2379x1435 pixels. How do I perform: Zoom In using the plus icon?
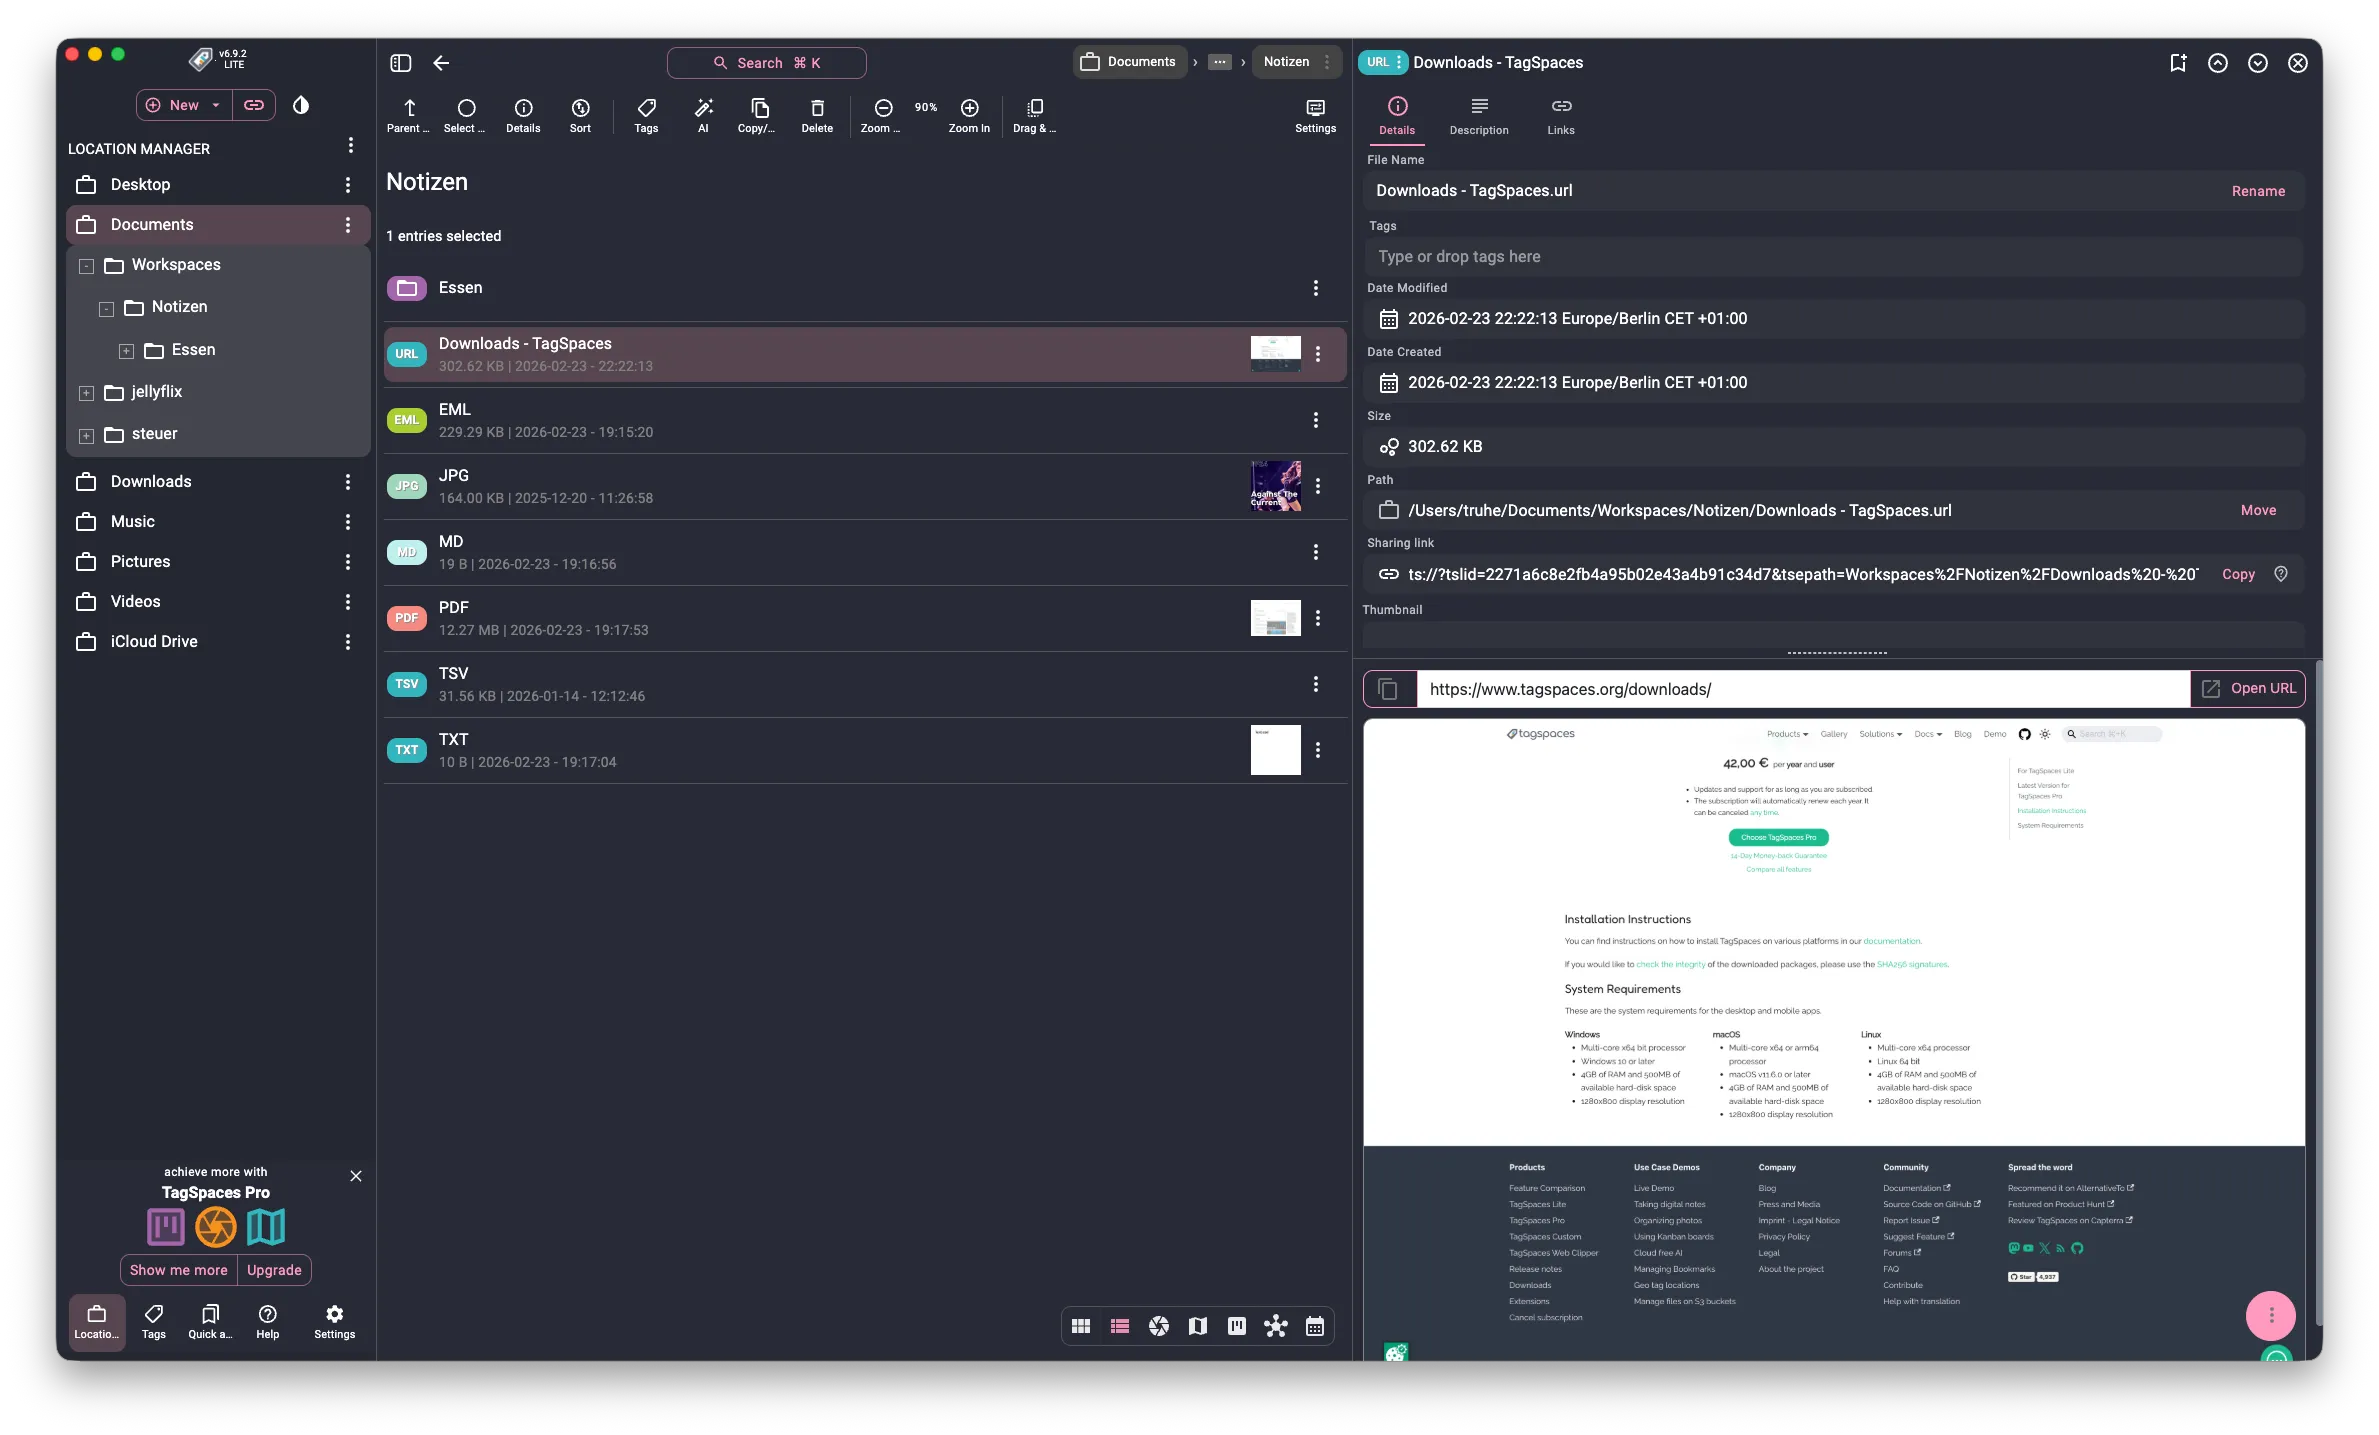[968, 108]
